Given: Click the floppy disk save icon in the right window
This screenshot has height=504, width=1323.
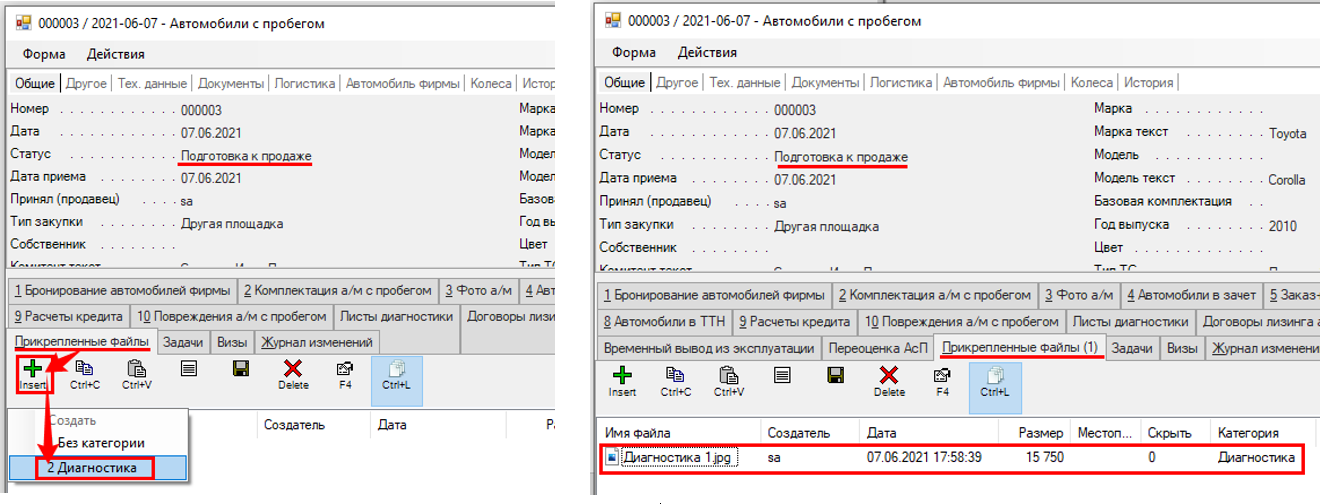Looking at the screenshot, I should pyautogui.click(x=835, y=375).
